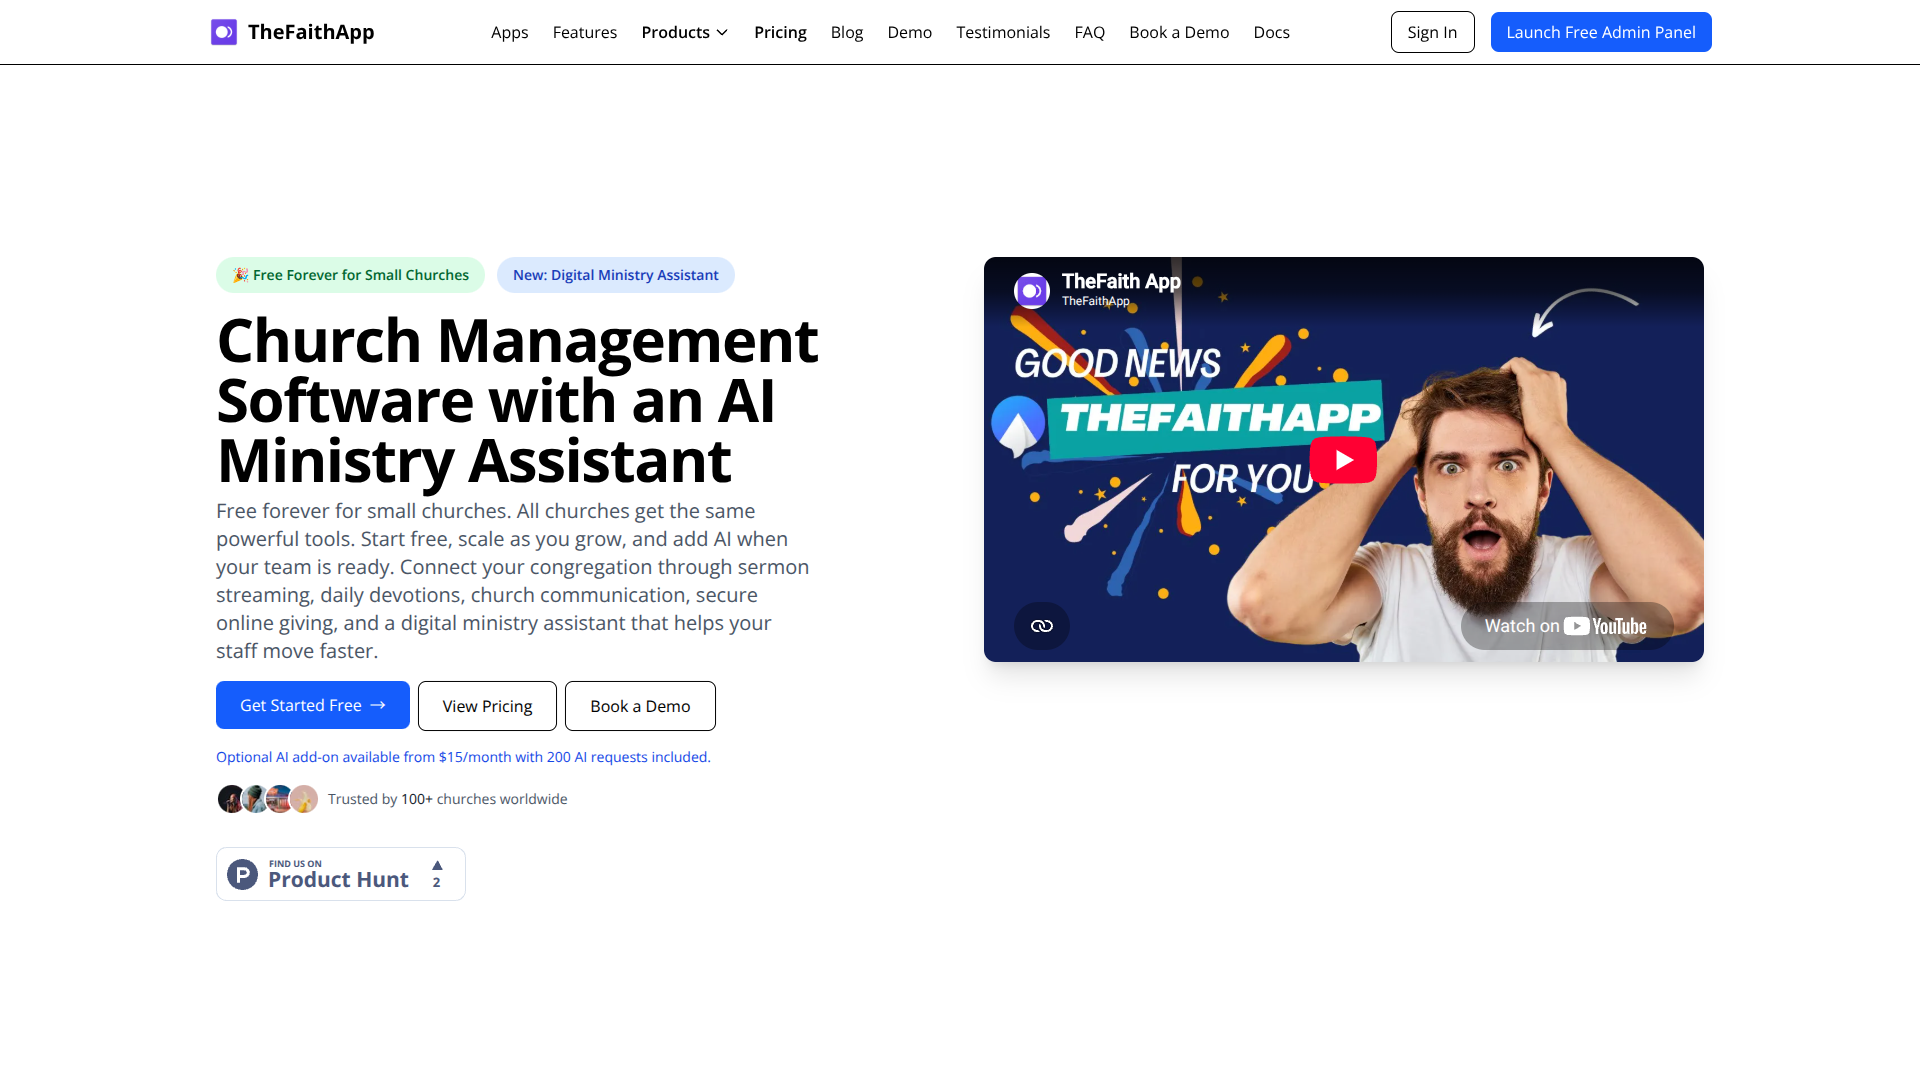This screenshot has width=1920, height=1080.
Task: Open the Optional AI add-on pricing link
Action: coord(463,757)
